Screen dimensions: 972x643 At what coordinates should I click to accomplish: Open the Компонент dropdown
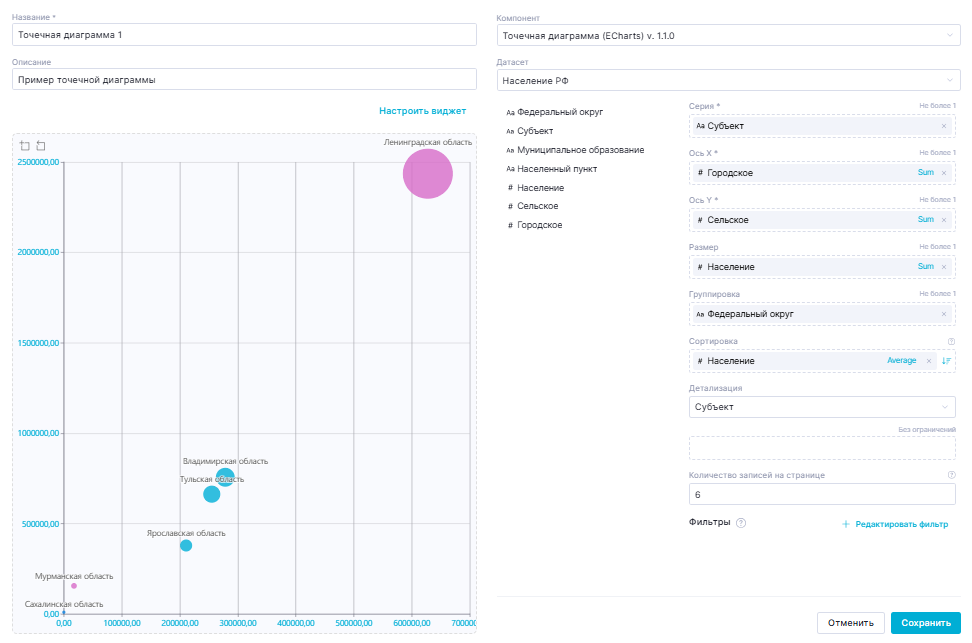click(x=728, y=35)
